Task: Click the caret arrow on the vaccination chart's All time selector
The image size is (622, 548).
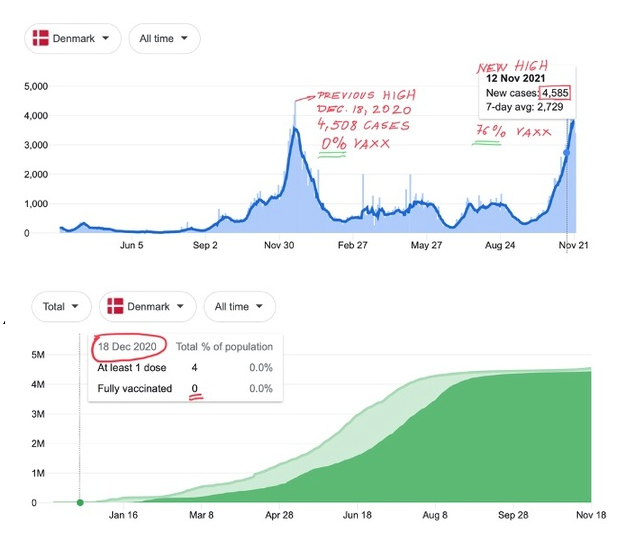Action: 260,306
